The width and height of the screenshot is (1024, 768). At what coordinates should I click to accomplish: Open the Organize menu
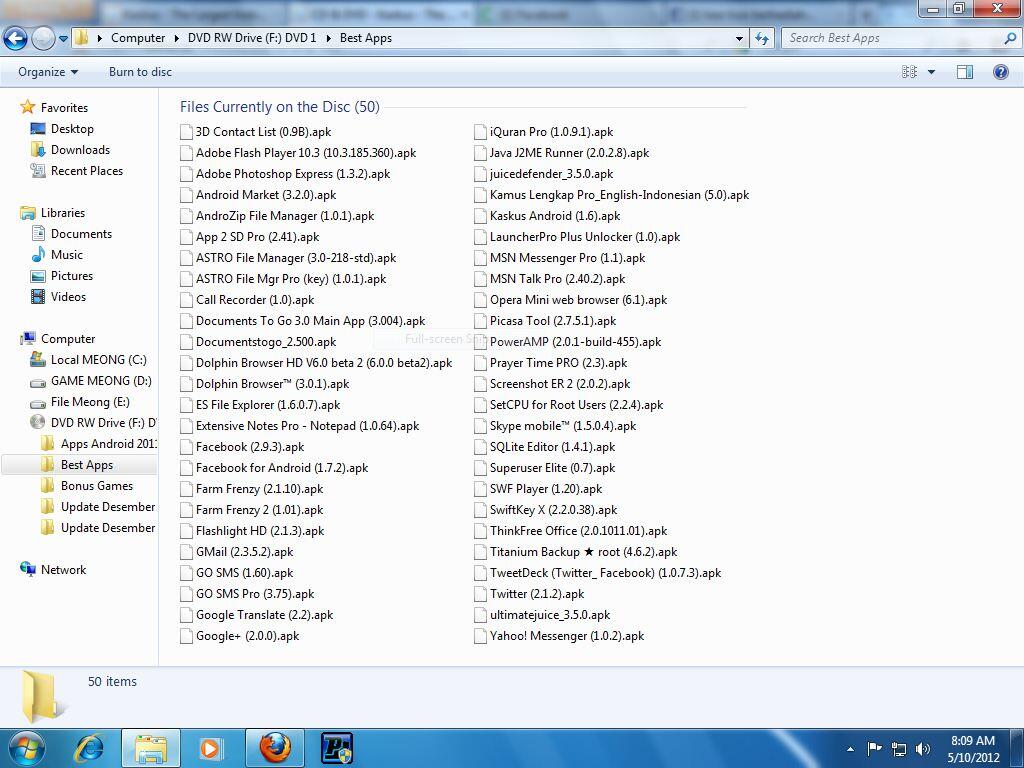48,72
